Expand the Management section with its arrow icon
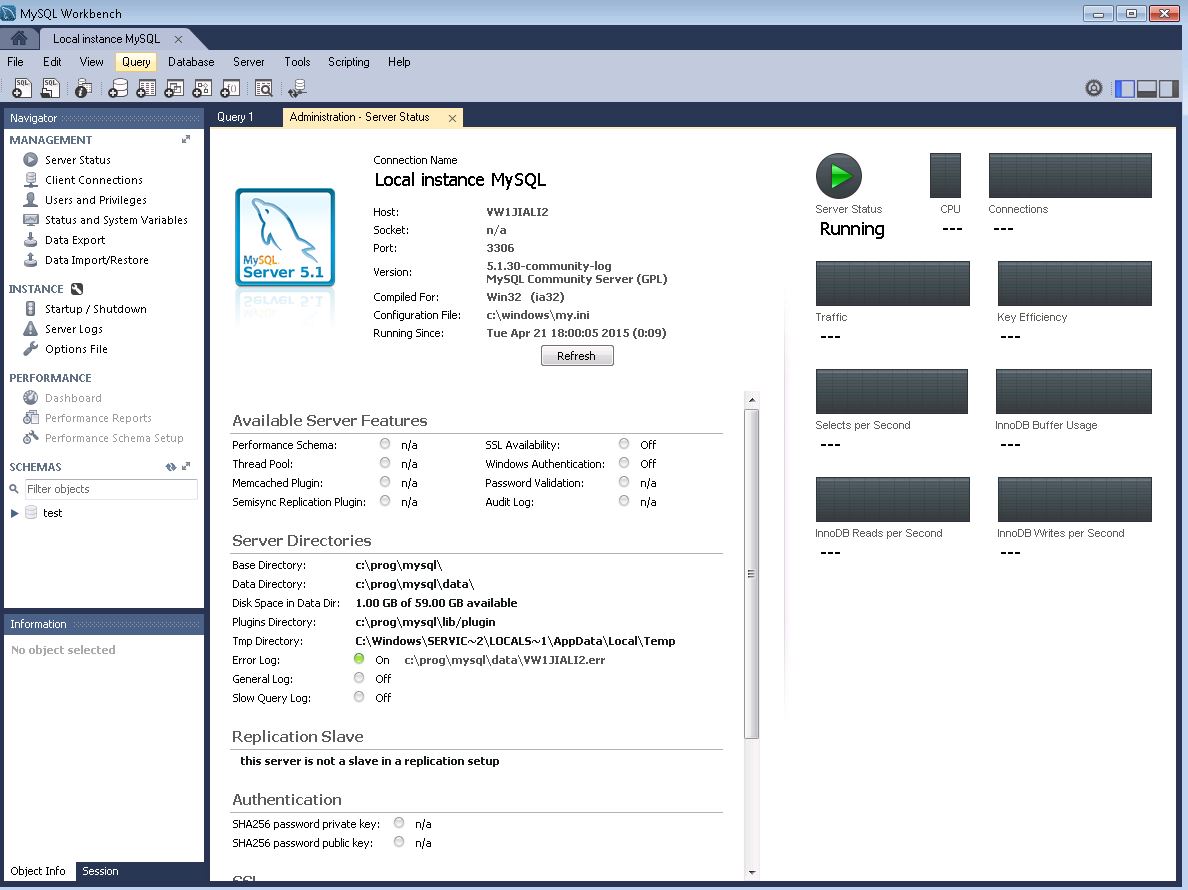 [x=186, y=139]
